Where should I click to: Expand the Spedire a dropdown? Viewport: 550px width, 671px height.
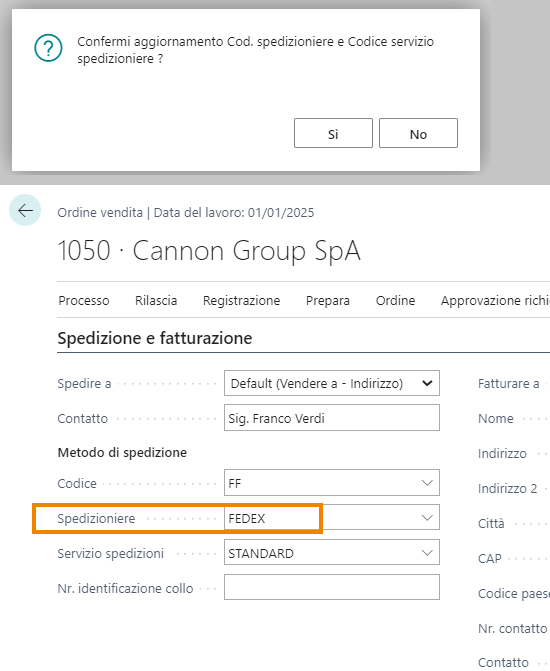tap(332, 383)
